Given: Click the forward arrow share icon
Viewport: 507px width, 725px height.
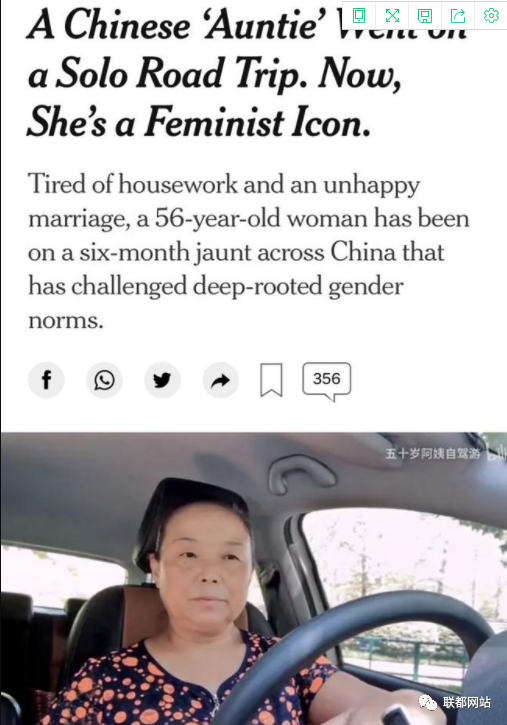Looking at the screenshot, I should (220, 380).
